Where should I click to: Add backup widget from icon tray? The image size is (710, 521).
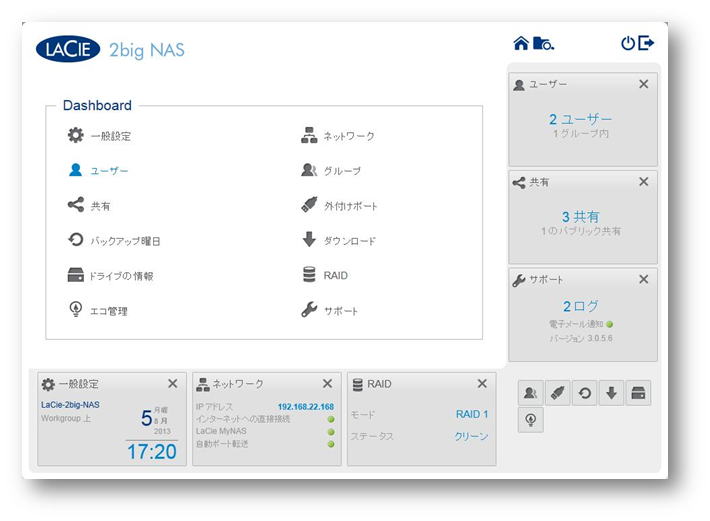584,393
